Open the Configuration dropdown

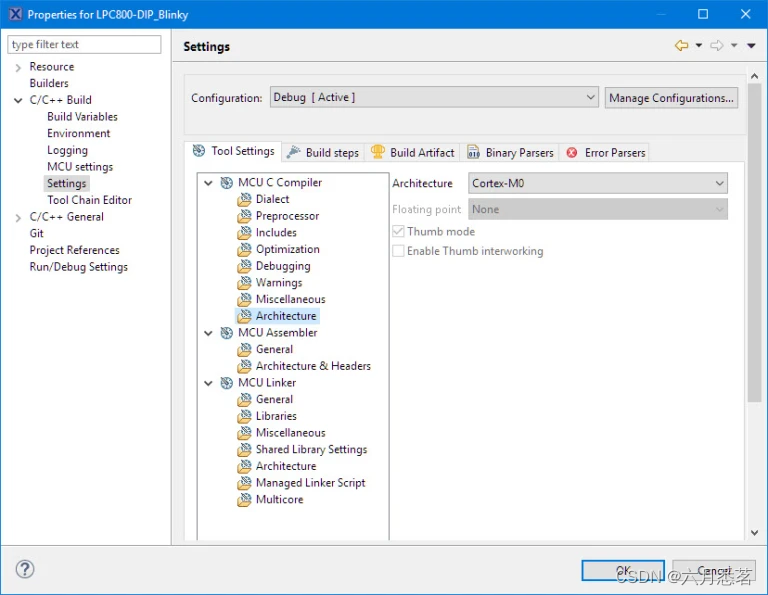point(434,97)
